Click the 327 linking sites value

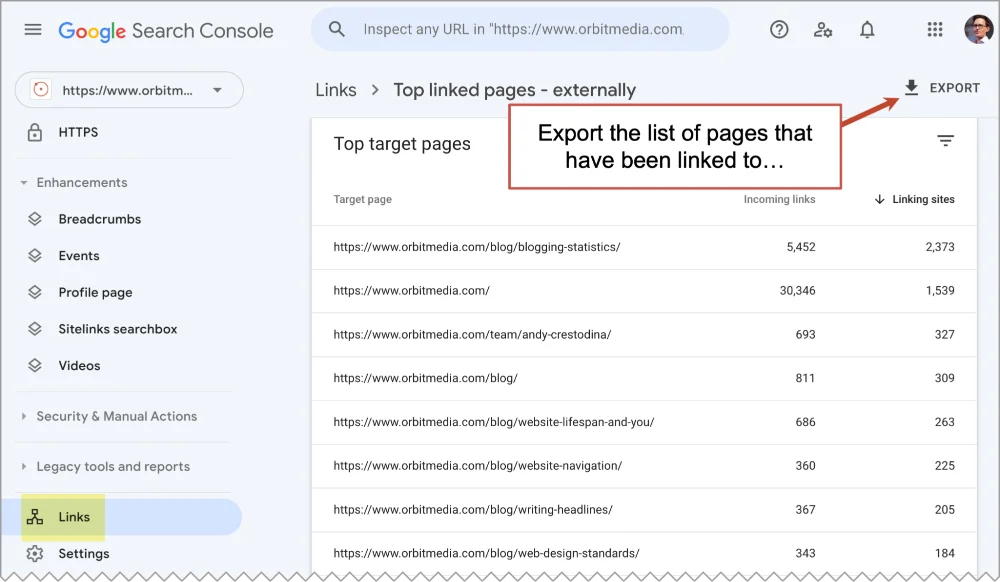click(x=945, y=335)
